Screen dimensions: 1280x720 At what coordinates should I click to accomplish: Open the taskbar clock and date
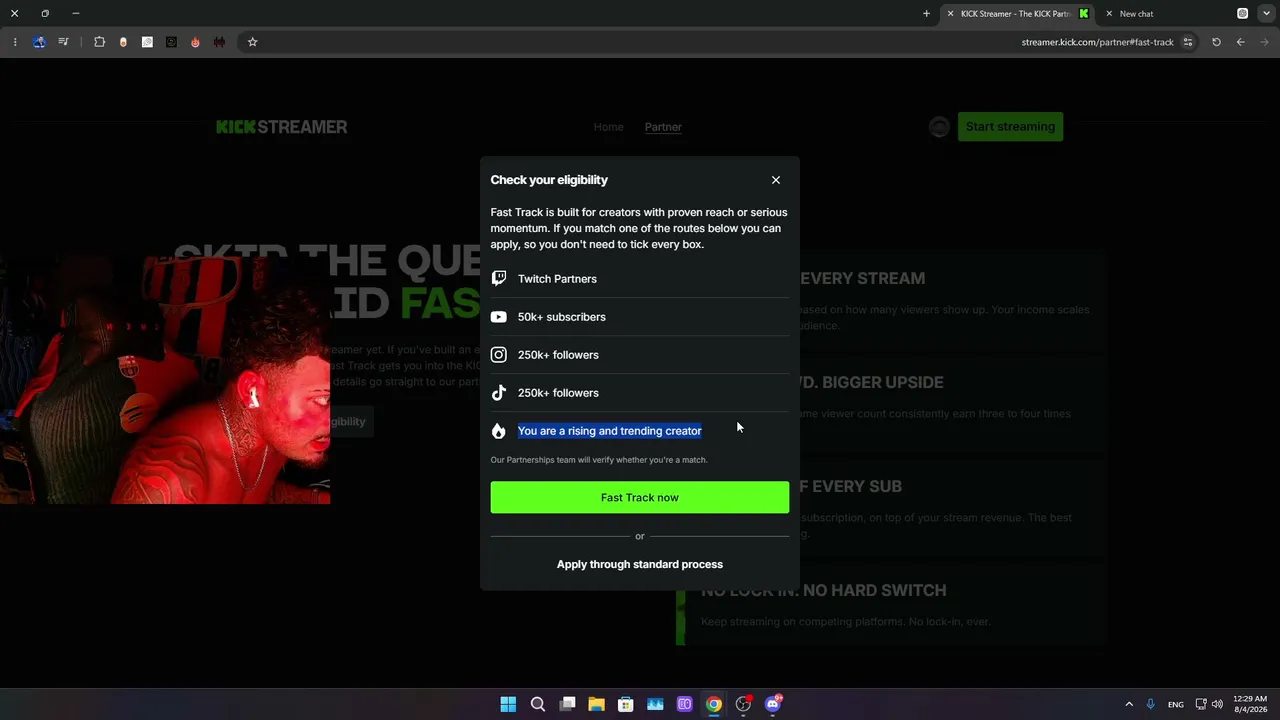click(x=1250, y=704)
